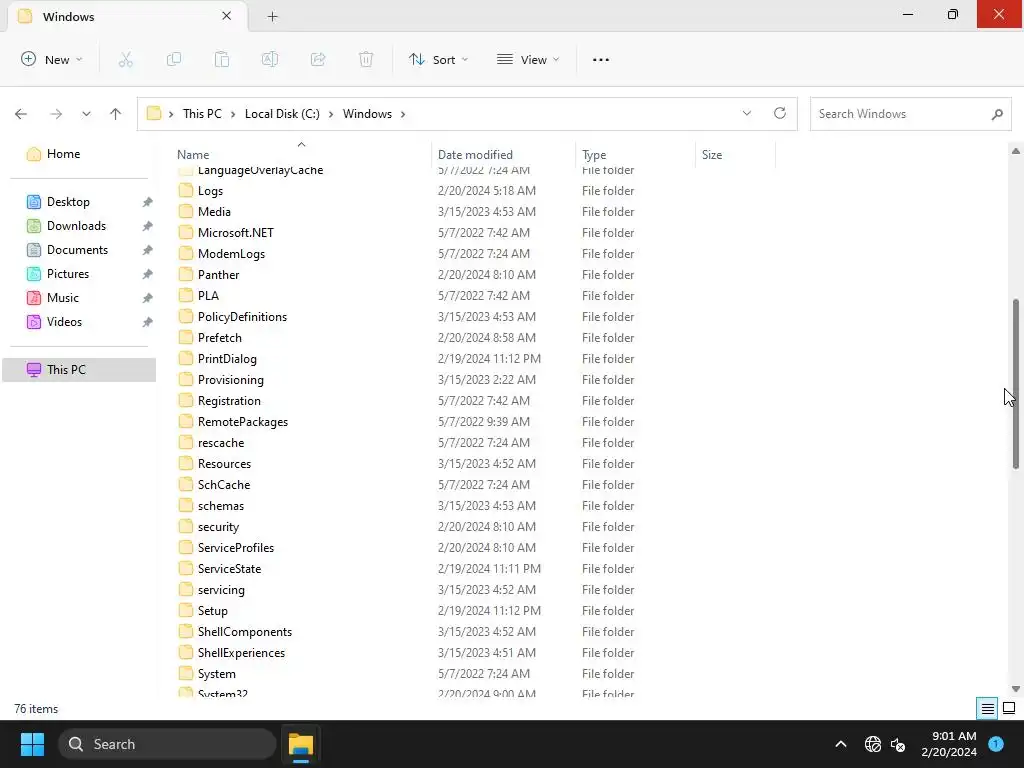Click the Copy icon in toolbar
The image size is (1024, 768).
click(x=174, y=59)
